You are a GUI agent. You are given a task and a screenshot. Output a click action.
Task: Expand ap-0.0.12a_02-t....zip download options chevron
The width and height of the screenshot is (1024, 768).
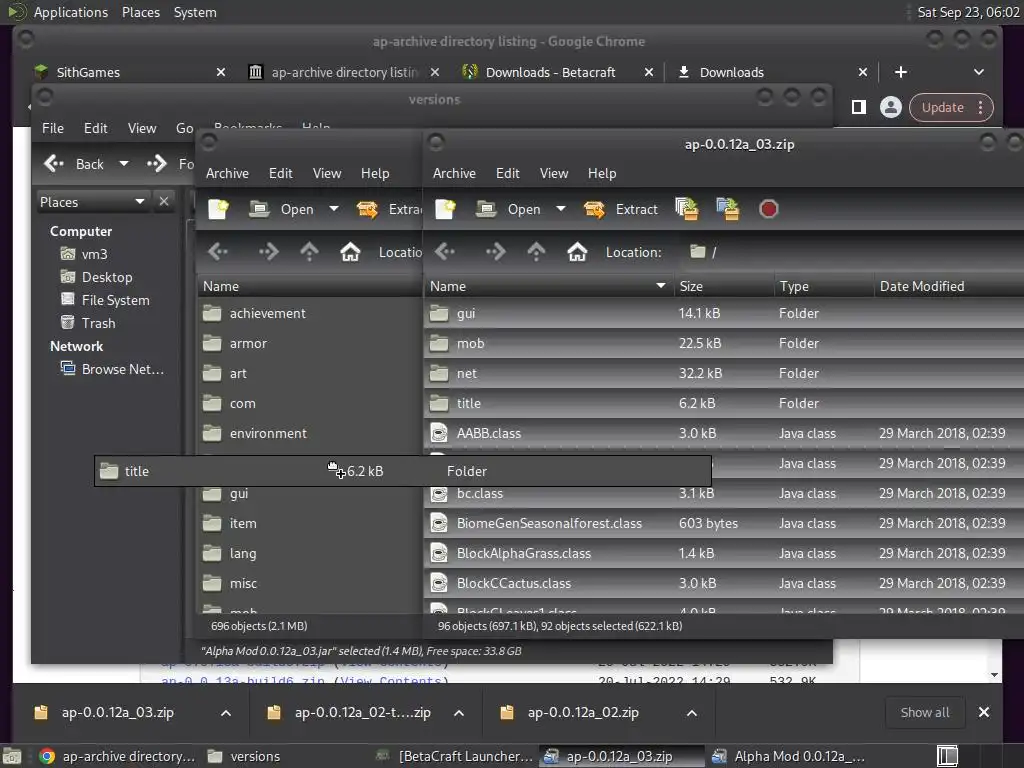point(459,712)
